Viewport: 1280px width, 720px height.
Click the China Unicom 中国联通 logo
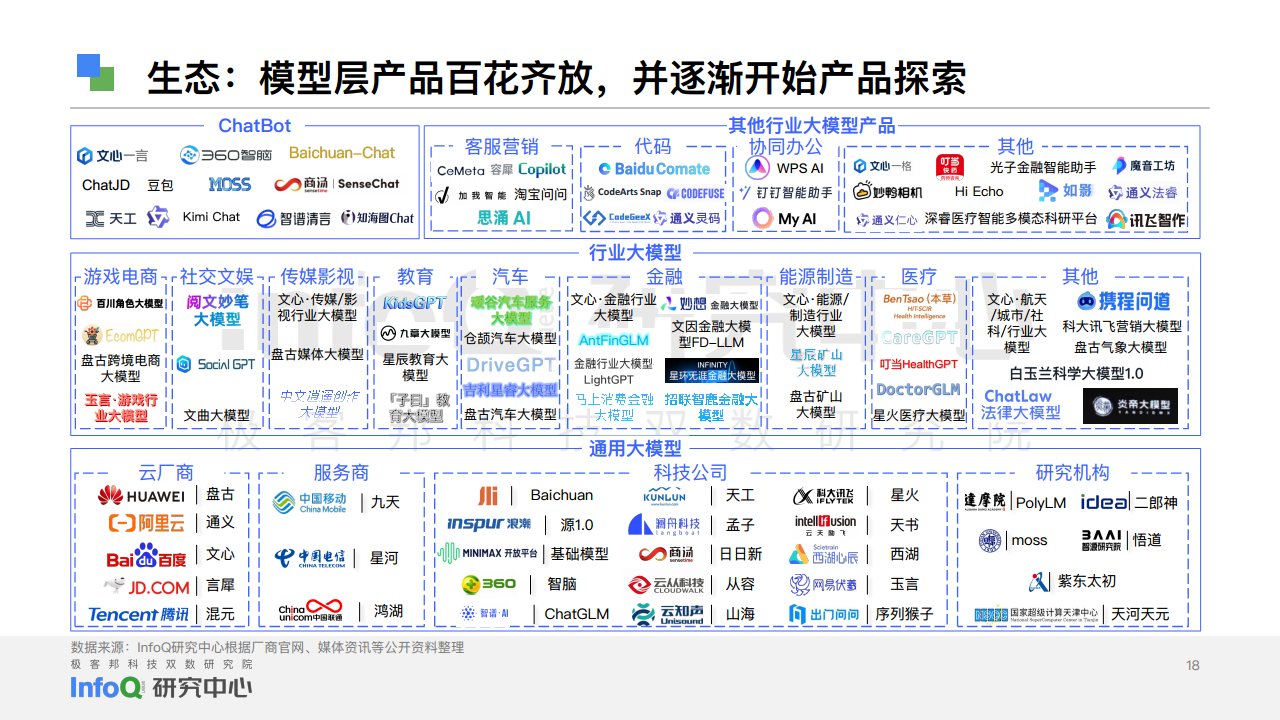pyautogui.click(x=310, y=609)
